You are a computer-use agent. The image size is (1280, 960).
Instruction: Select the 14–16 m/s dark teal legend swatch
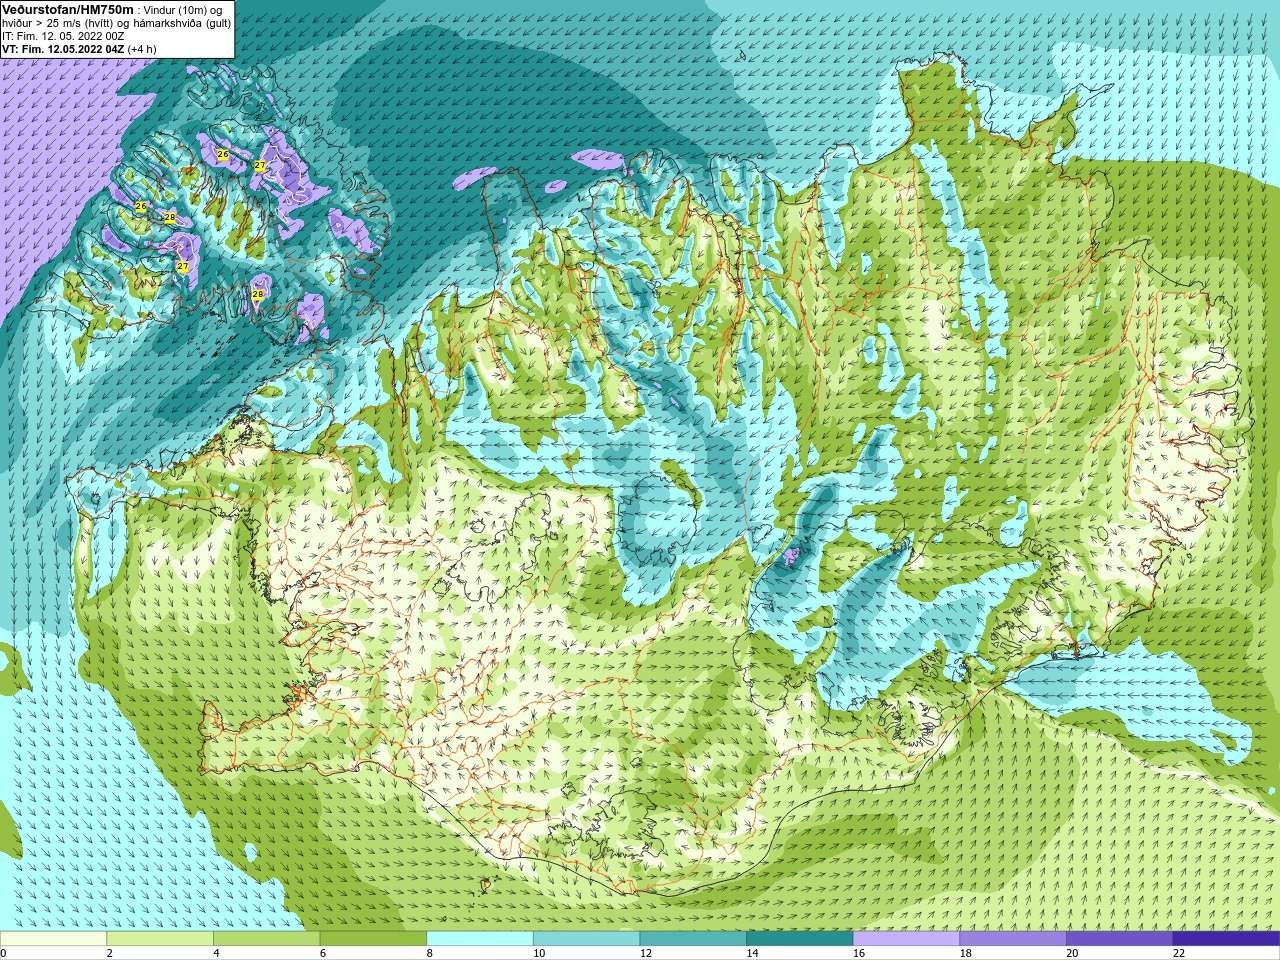pos(800,939)
